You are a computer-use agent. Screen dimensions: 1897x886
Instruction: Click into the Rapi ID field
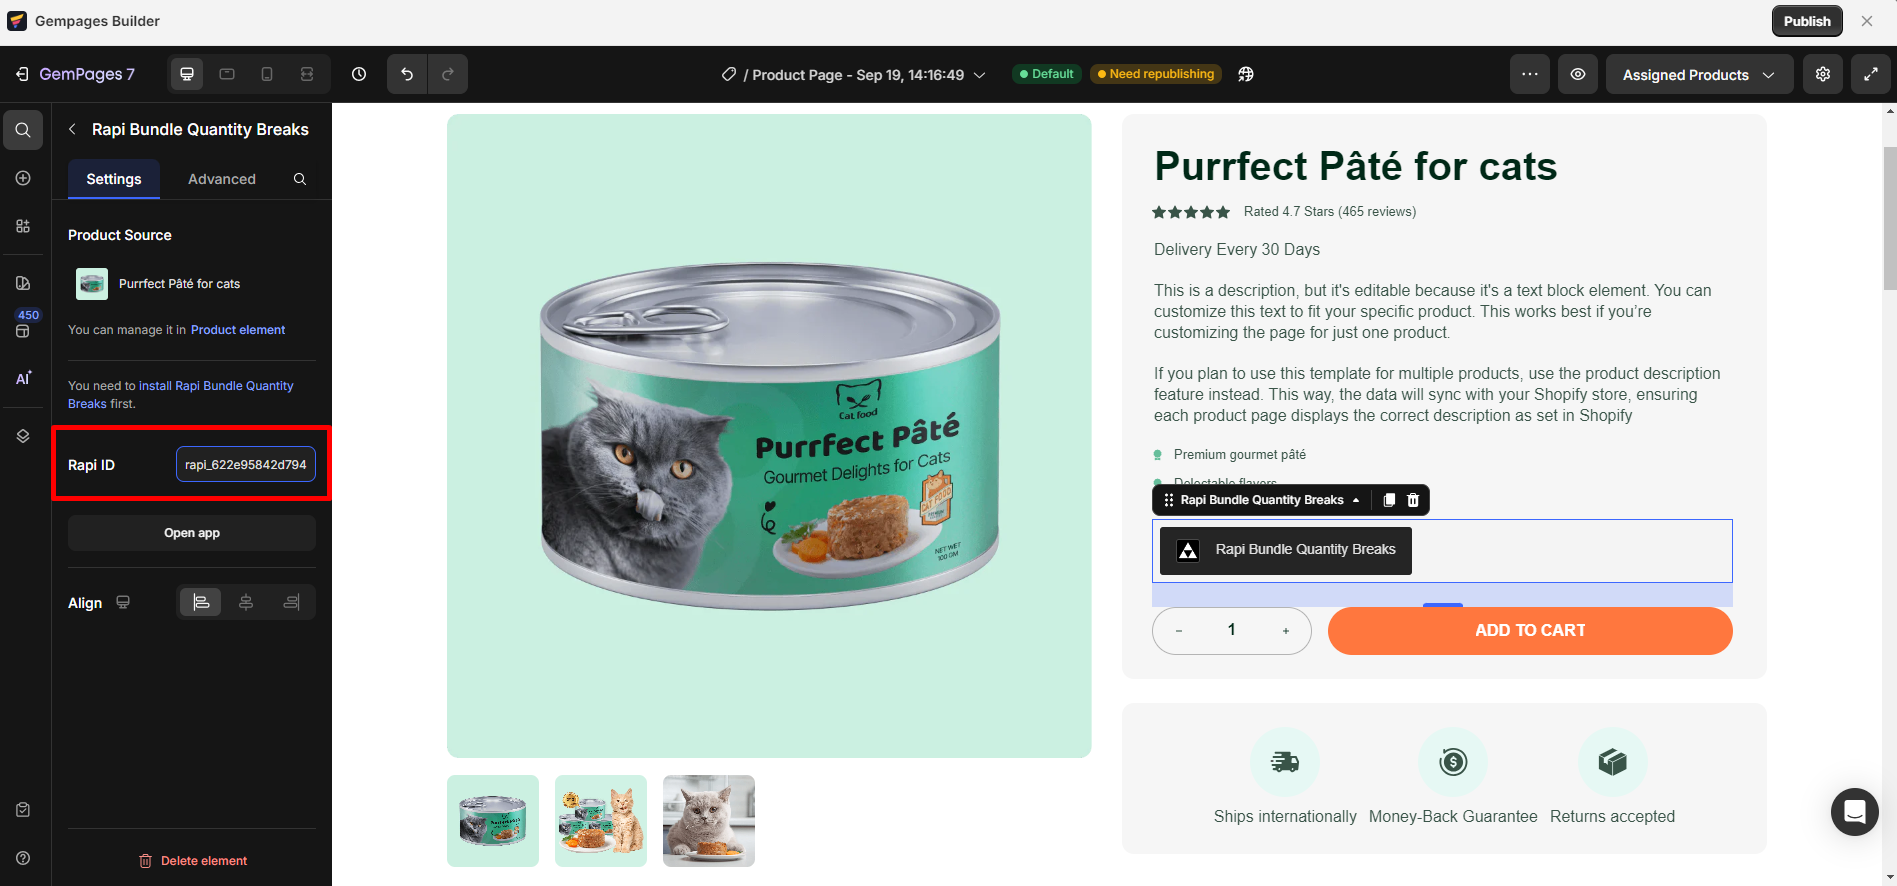tap(246, 465)
